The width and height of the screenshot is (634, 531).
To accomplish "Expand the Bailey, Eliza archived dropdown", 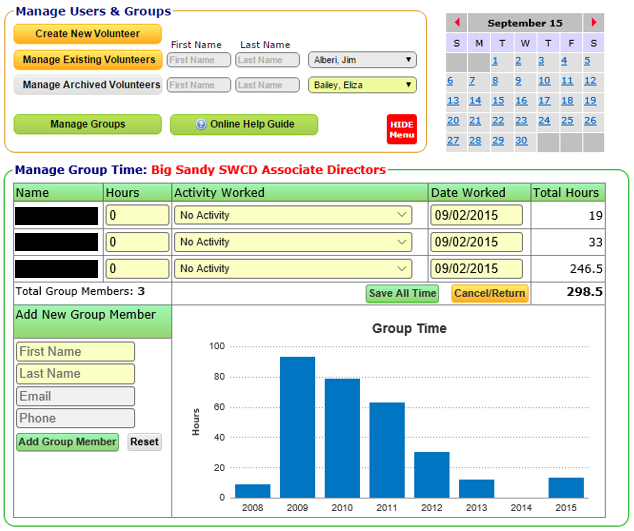I will click(361, 85).
